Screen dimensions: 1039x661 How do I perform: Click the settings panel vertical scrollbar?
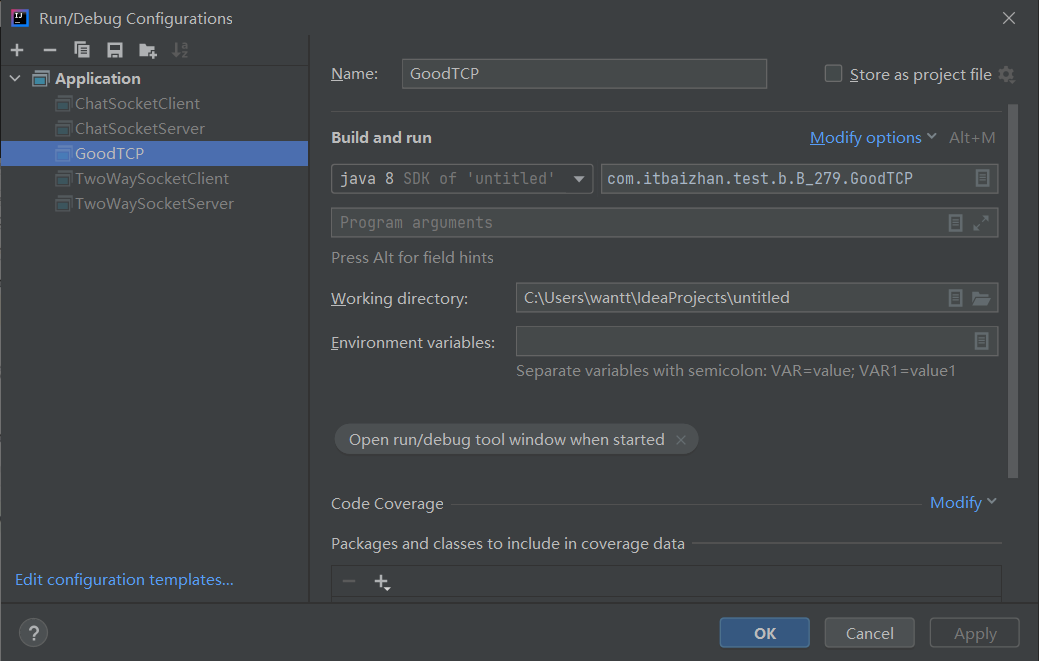coord(1012,291)
